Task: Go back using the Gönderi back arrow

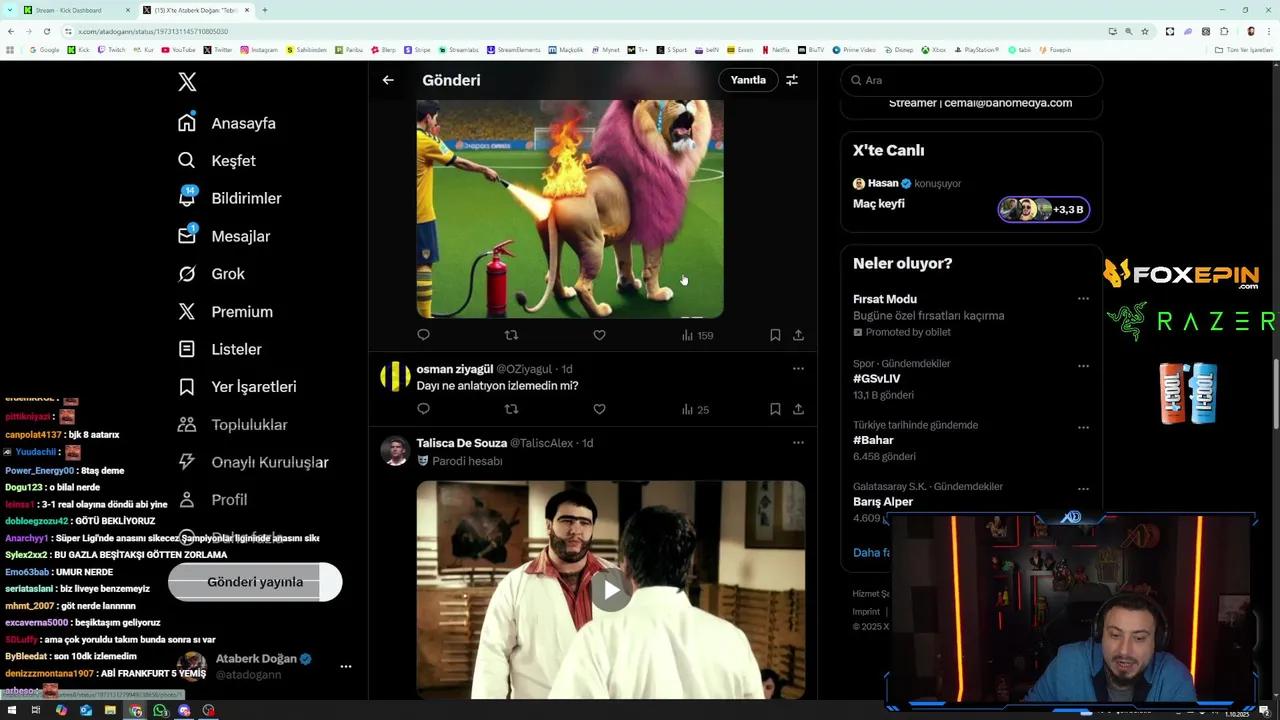Action: [x=388, y=80]
